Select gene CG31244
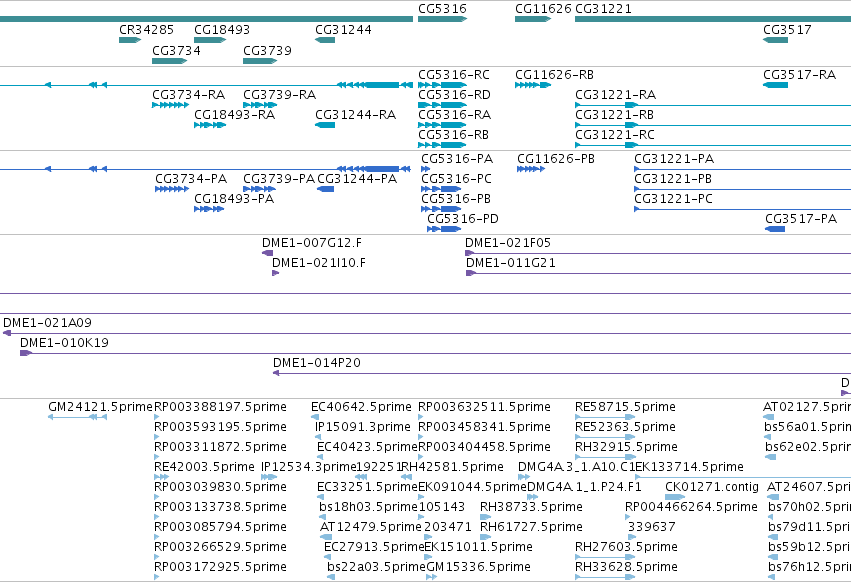 pos(325,40)
